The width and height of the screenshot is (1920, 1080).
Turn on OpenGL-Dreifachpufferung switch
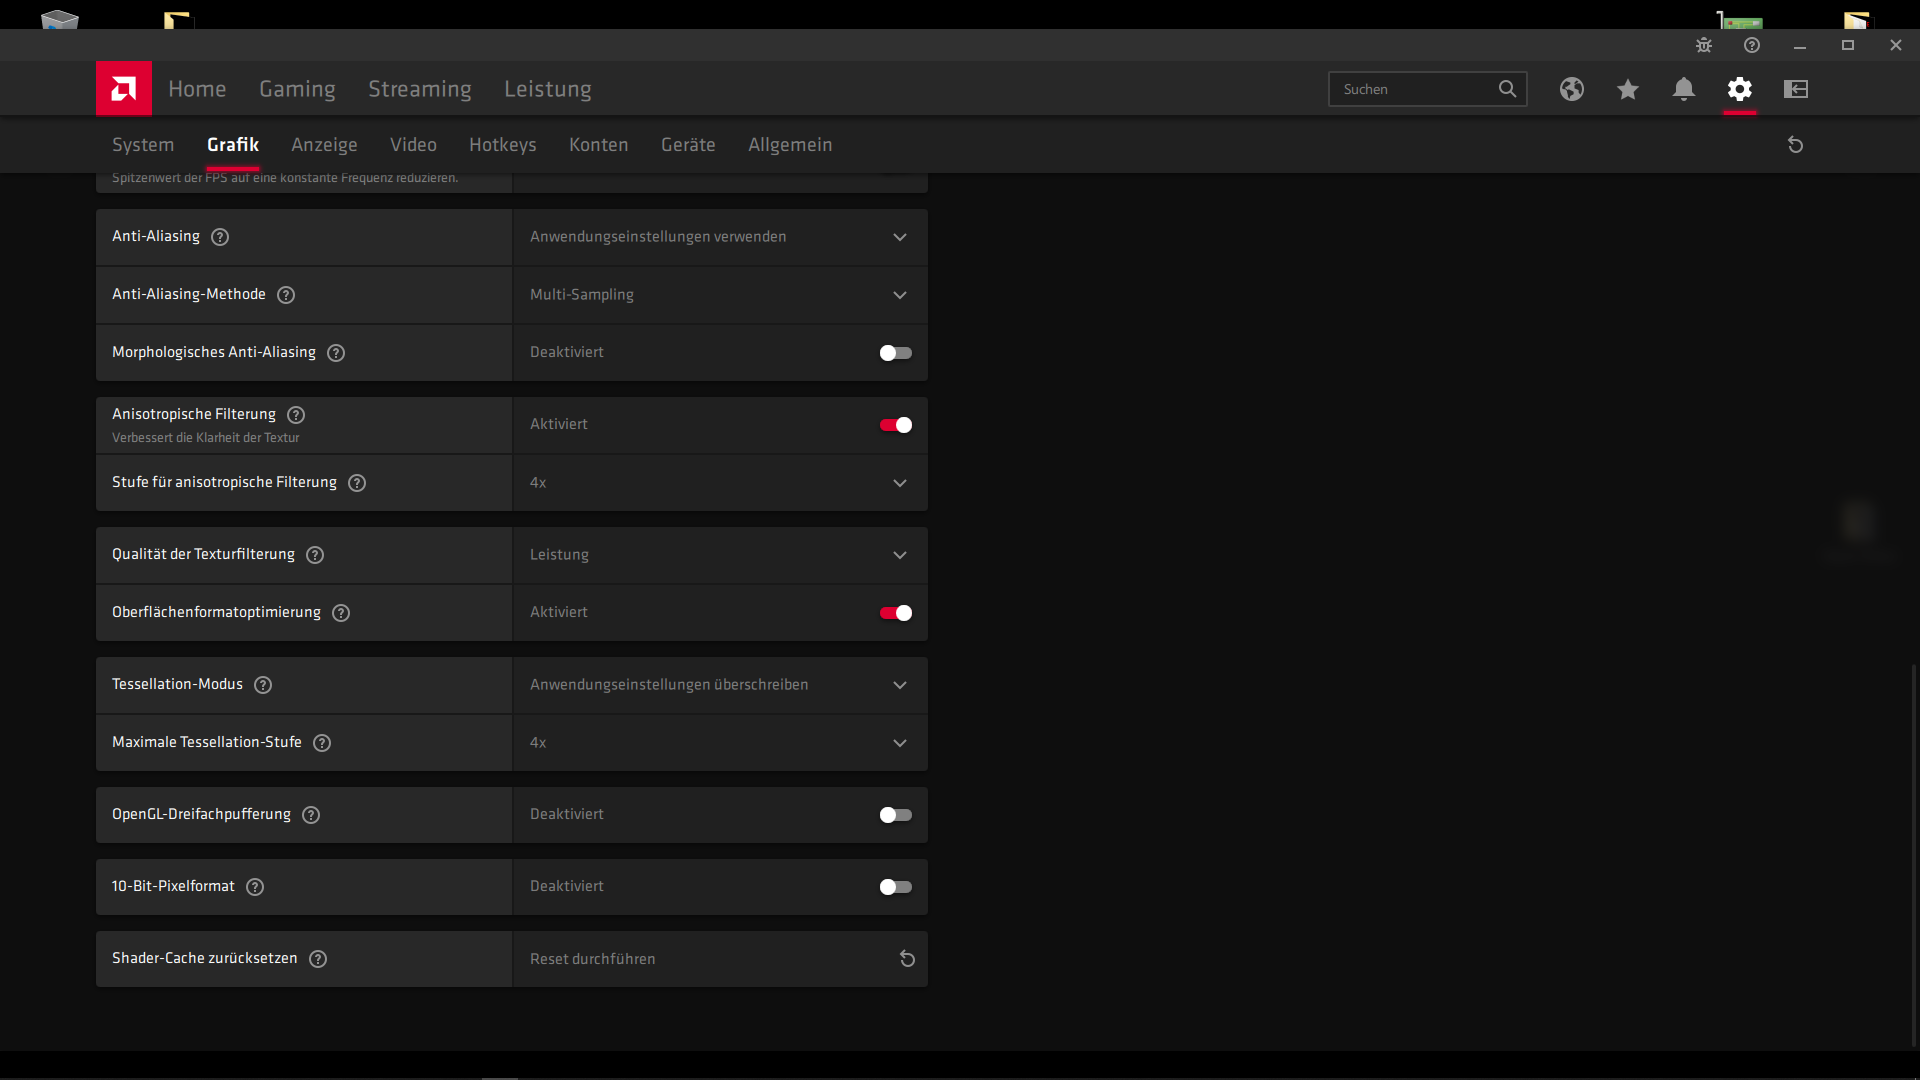[895, 815]
